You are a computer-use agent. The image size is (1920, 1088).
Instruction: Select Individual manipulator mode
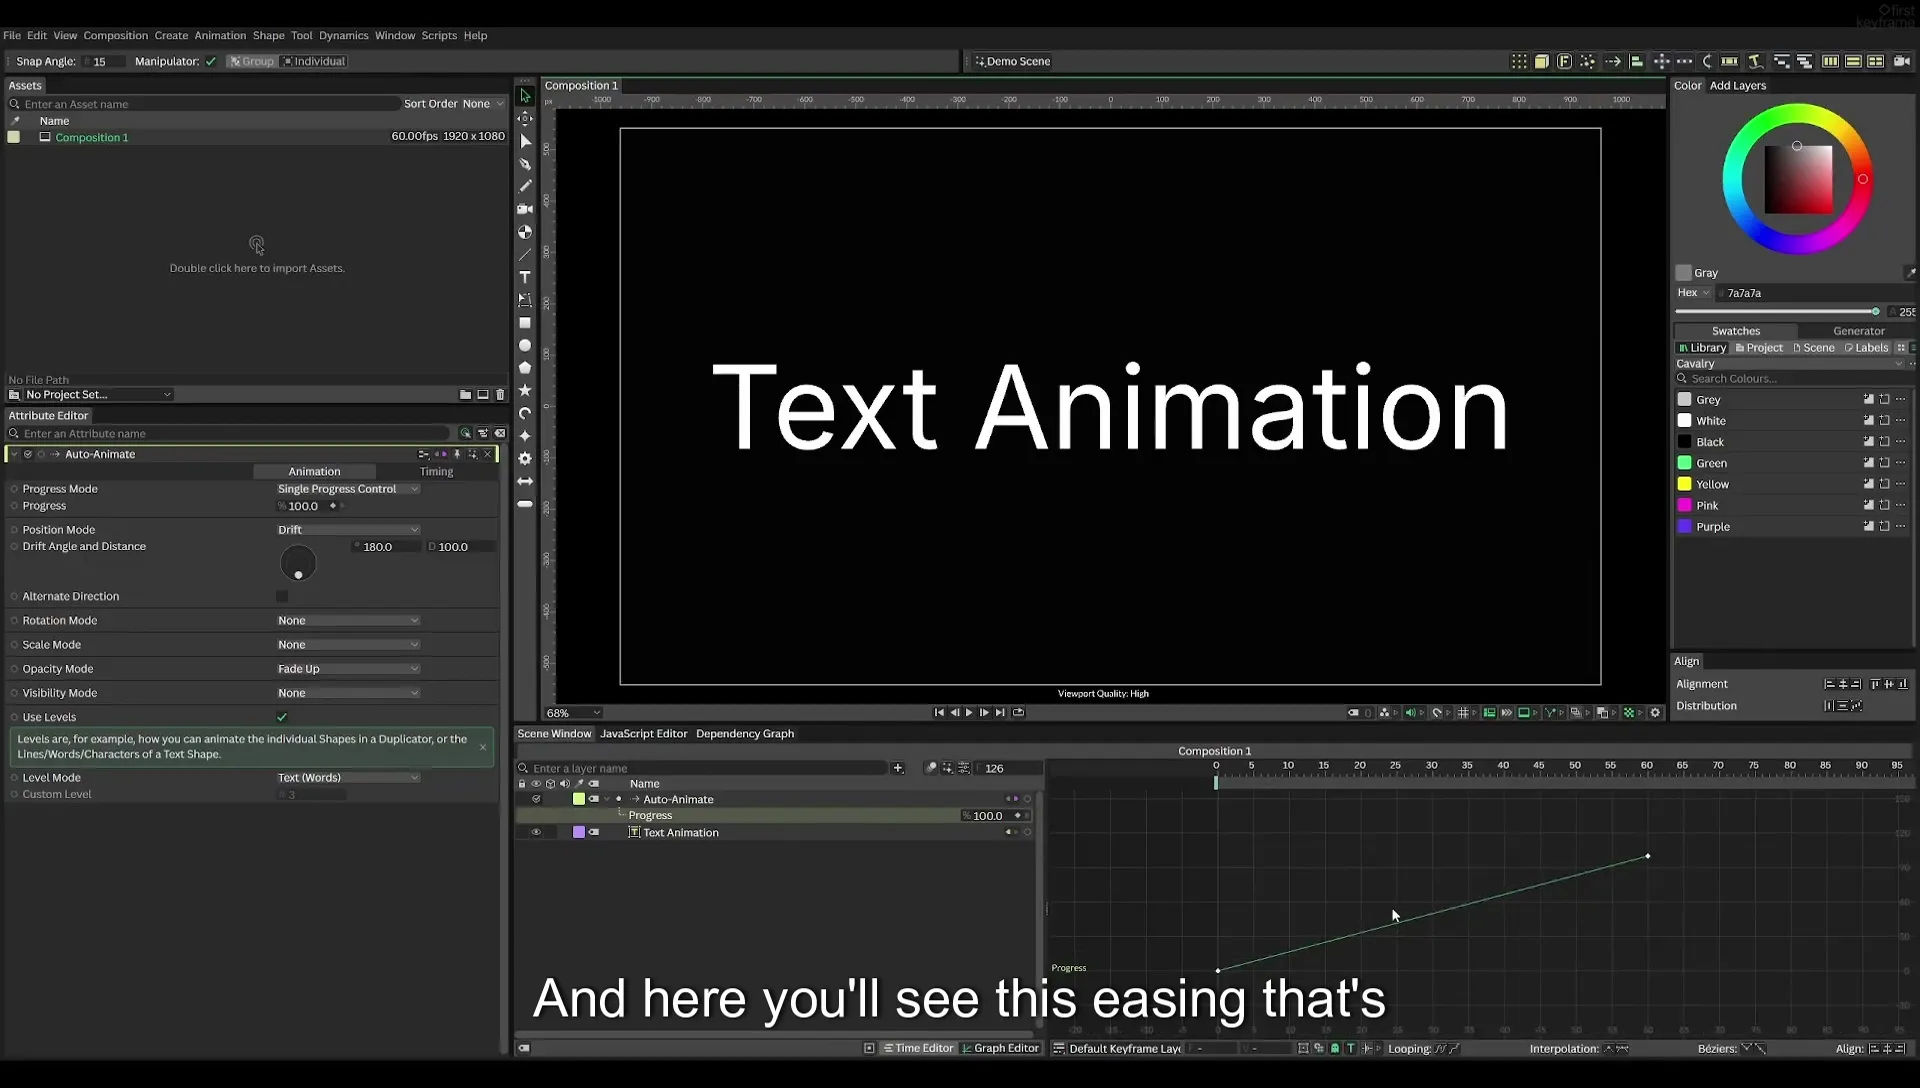314,62
